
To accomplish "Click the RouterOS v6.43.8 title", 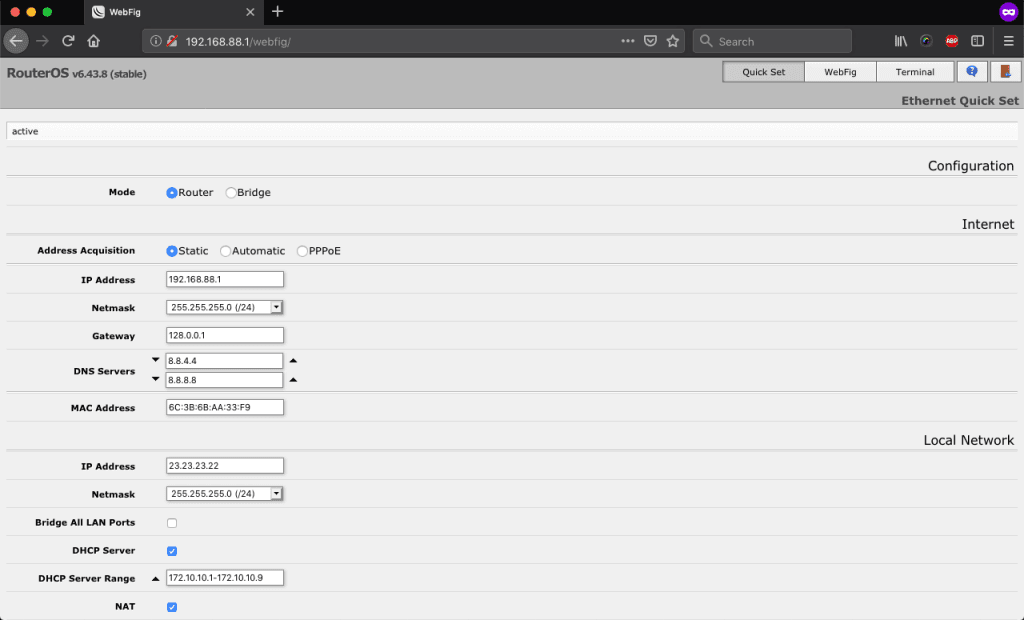I will point(76,73).
